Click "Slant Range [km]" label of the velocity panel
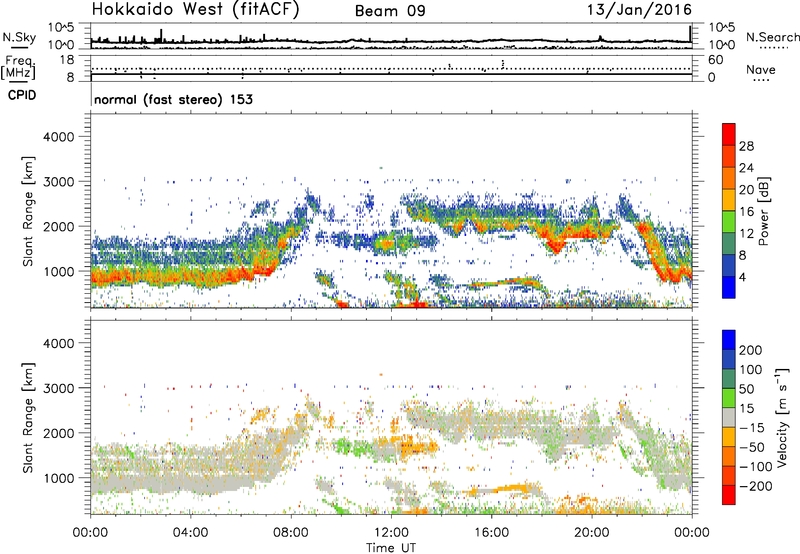800x554 pixels. tap(28, 418)
